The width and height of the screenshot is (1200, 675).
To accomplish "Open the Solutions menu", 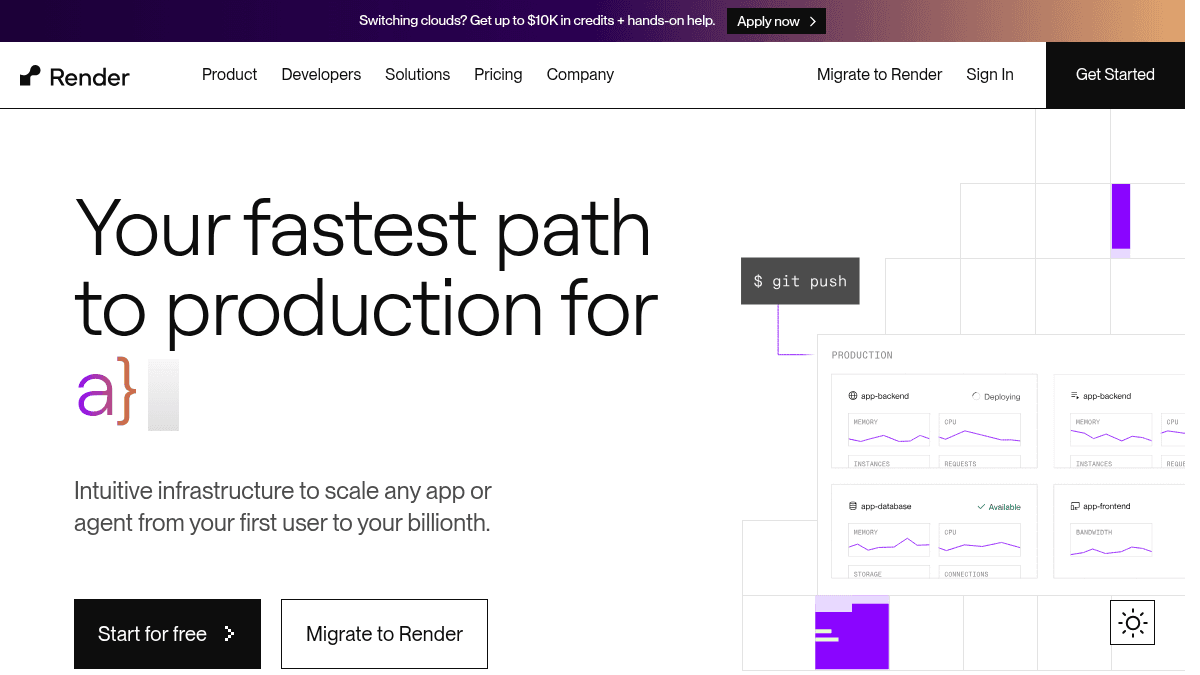I will coord(417,75).
